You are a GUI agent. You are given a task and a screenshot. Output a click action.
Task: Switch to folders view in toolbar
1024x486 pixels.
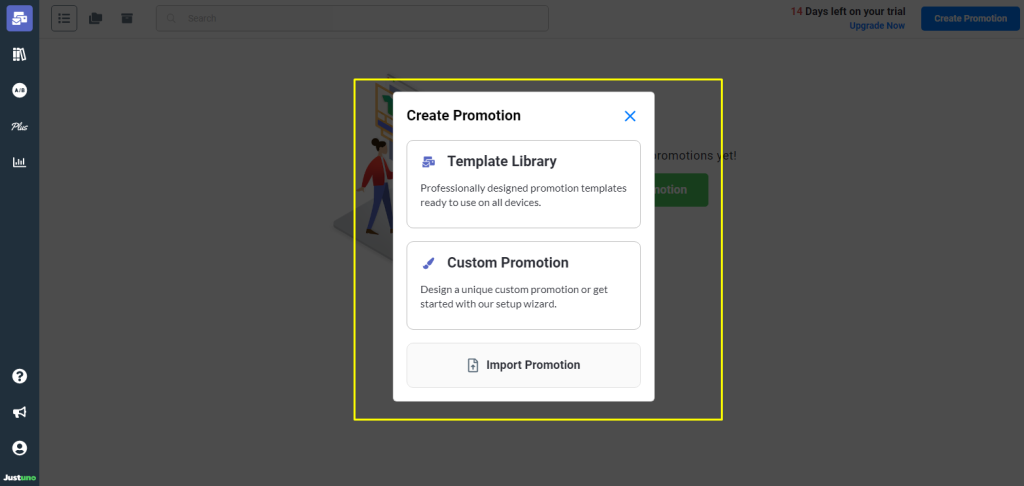point(95,18)
